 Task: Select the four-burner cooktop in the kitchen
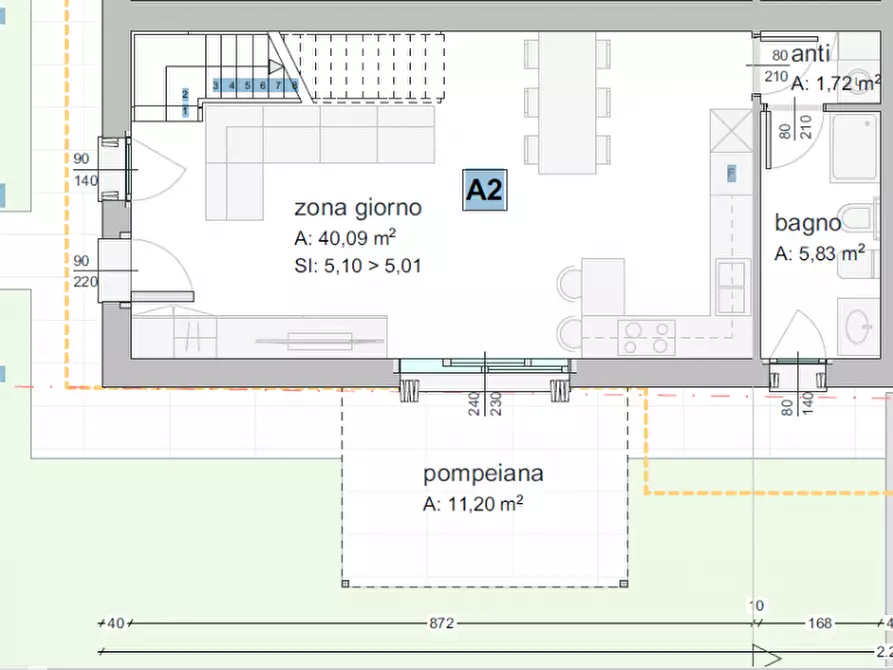click(646, 337)
